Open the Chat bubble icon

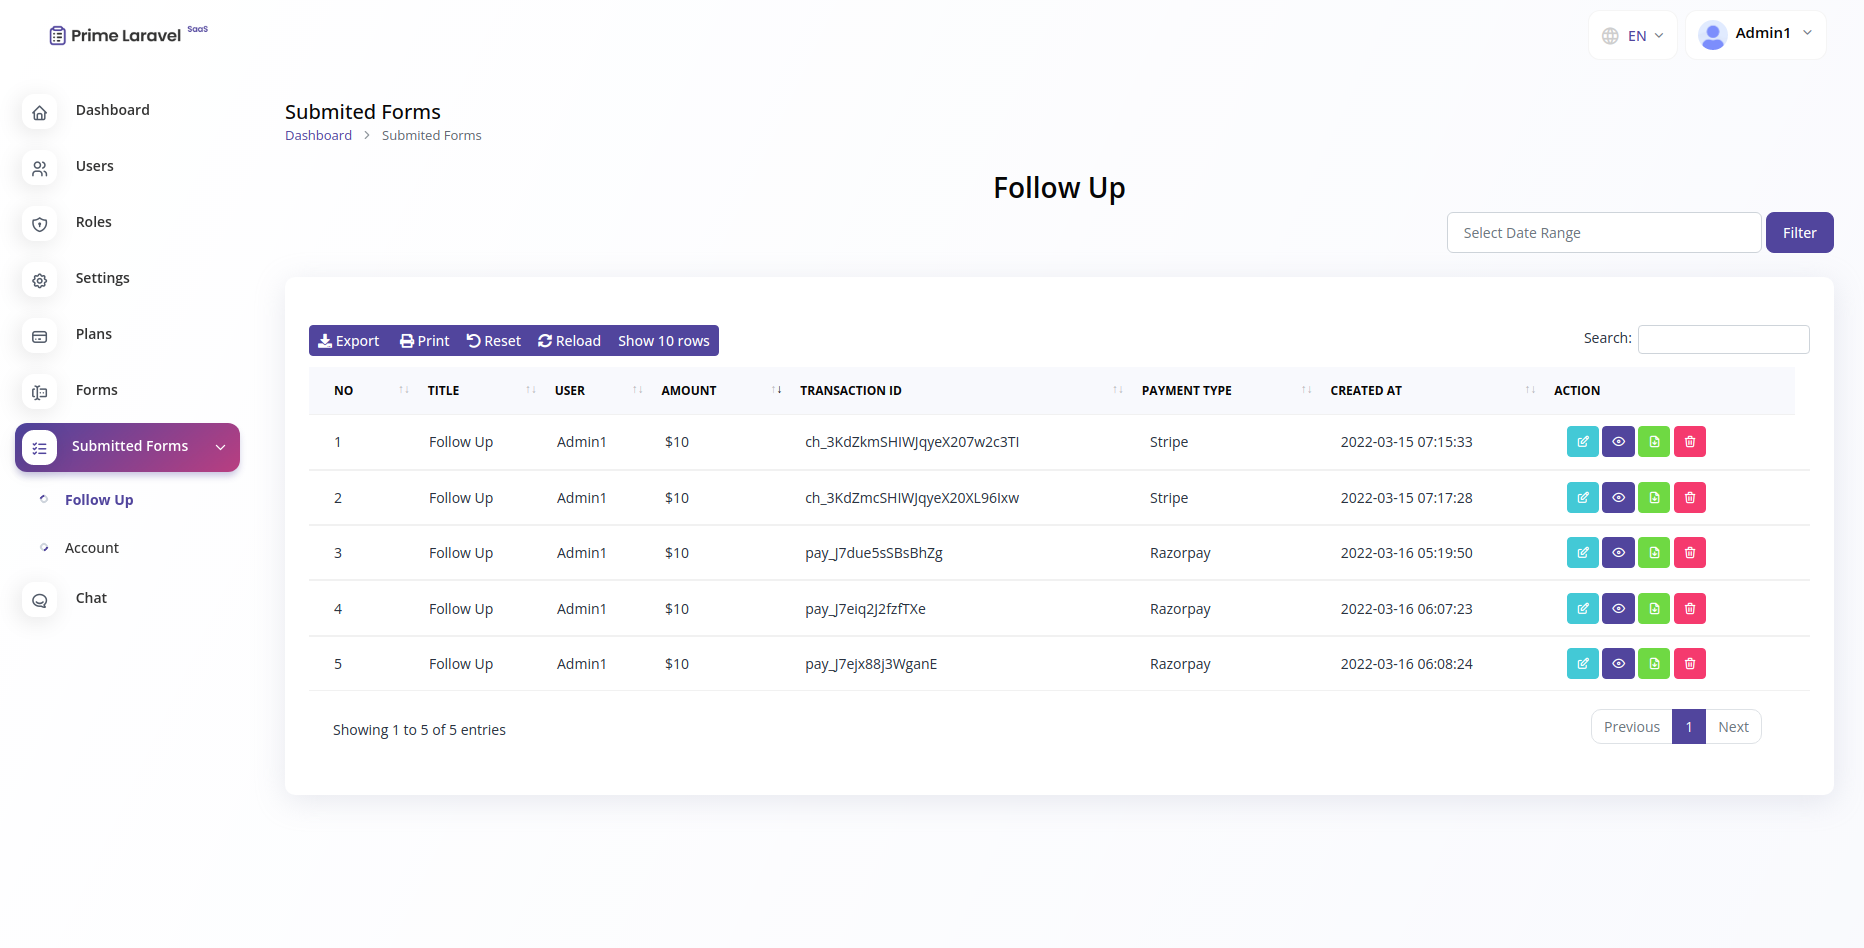(39, 599)
